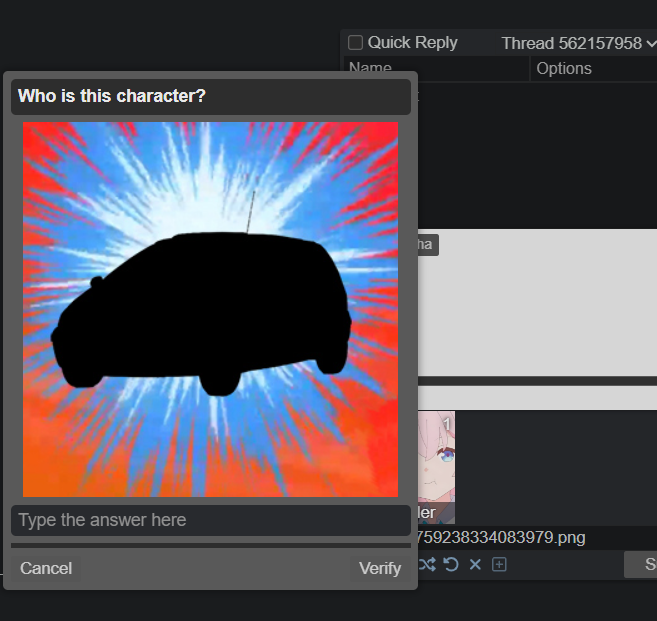Click the 'Who is this character?' heading

112,96
